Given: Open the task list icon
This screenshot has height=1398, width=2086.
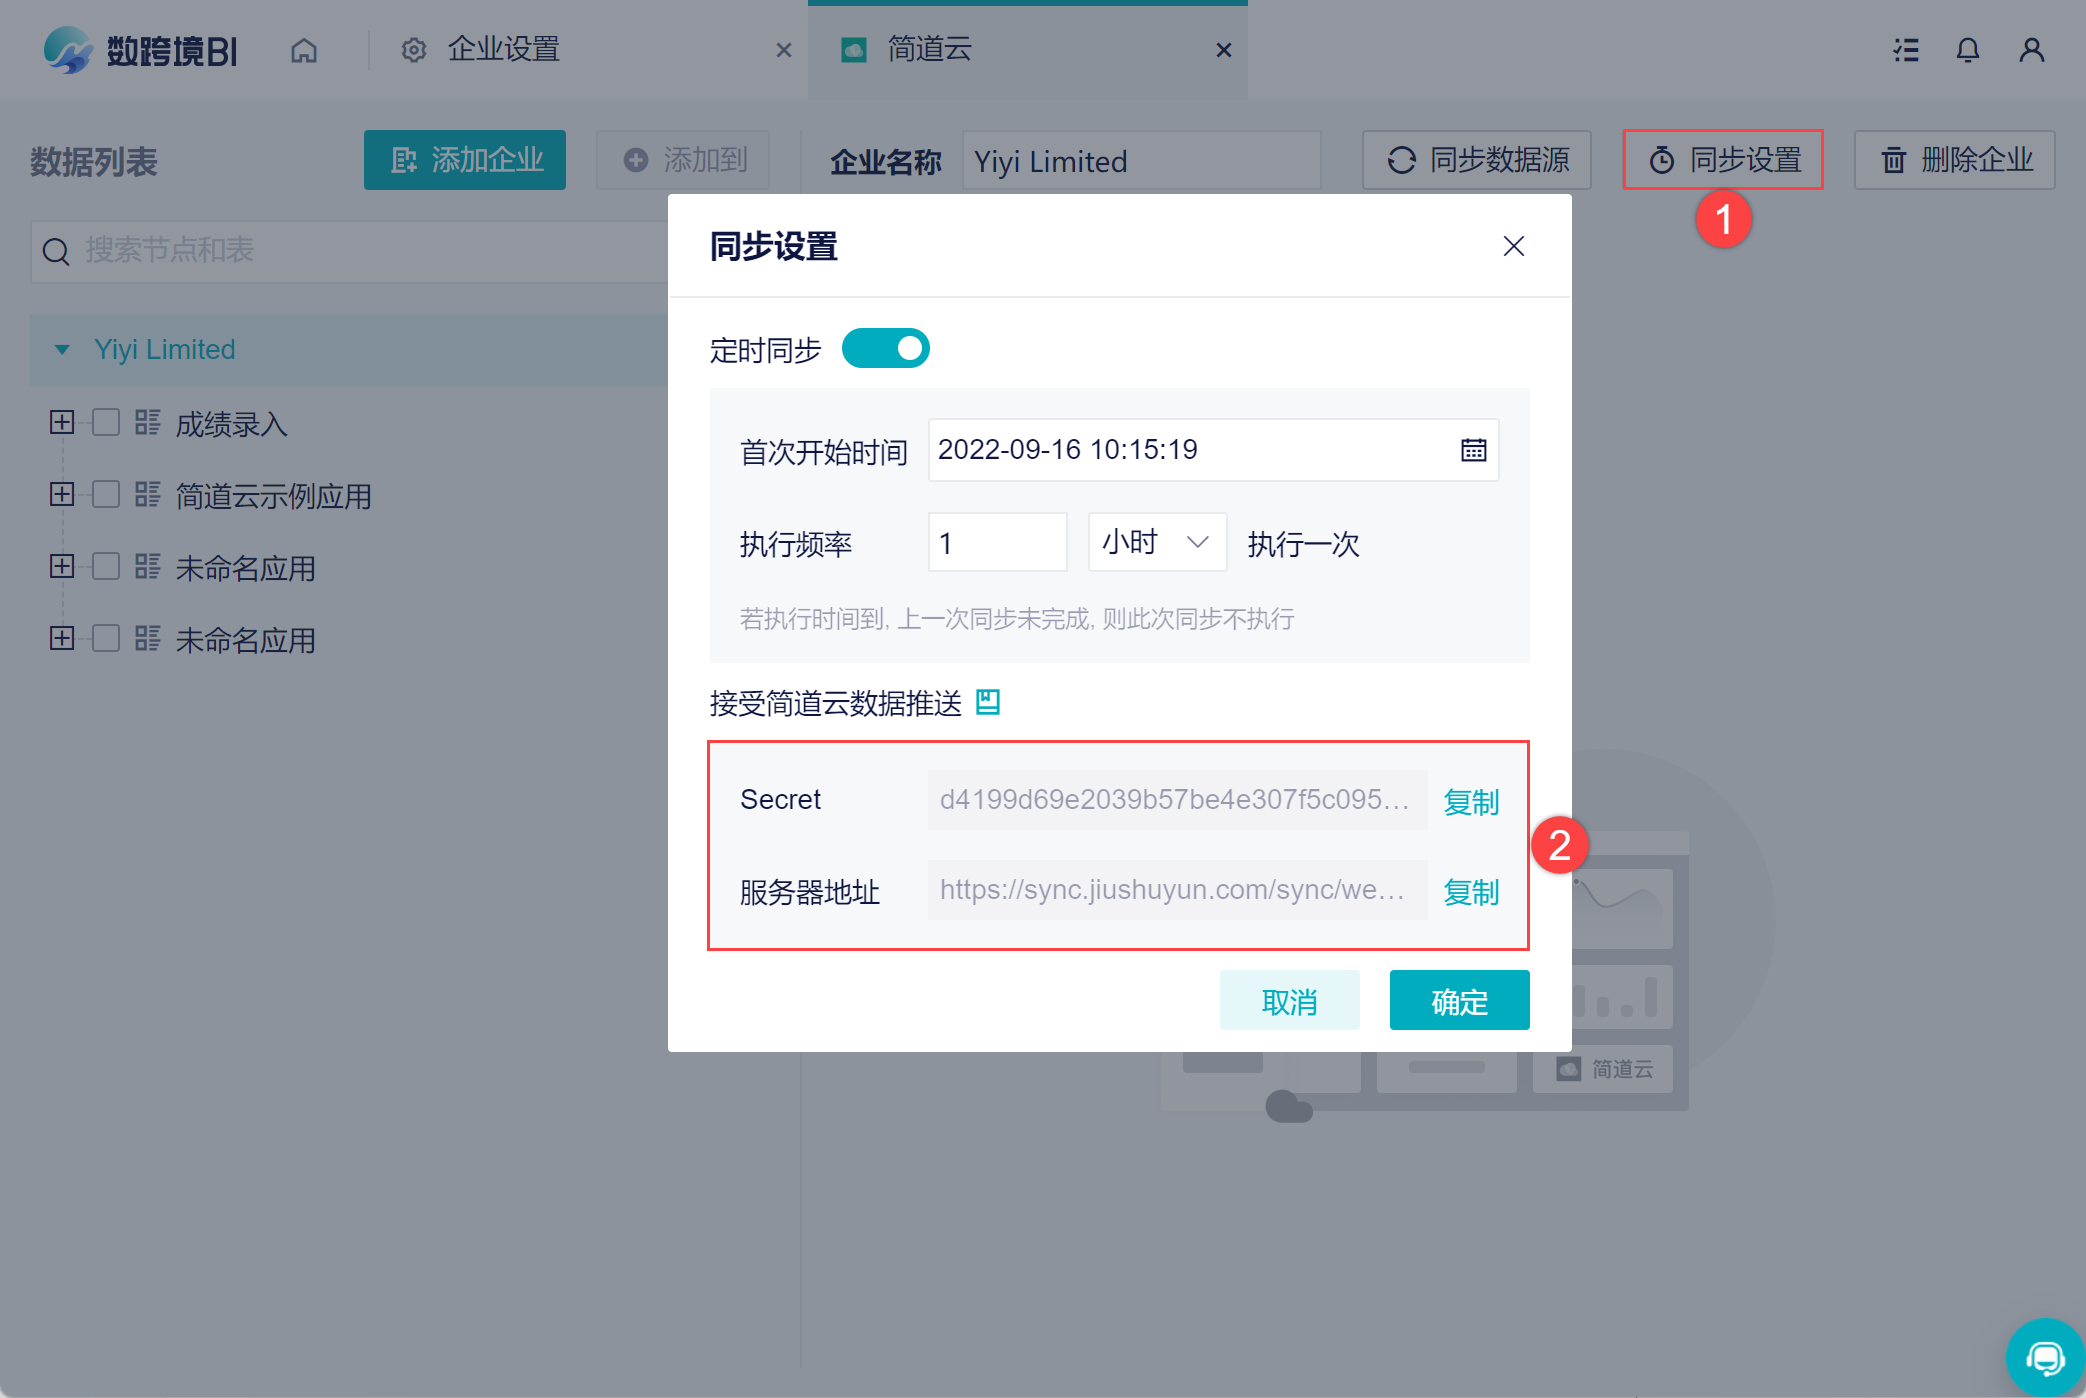Looking at the screenshot, I should point(1906,50).
